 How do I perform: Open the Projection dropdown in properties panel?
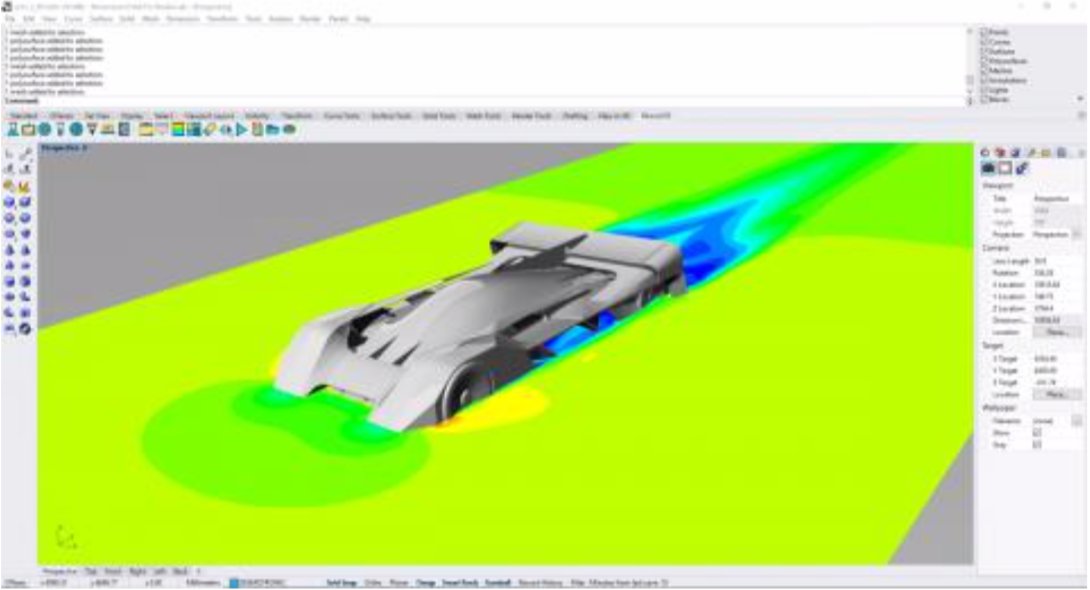coord(1077,235)
